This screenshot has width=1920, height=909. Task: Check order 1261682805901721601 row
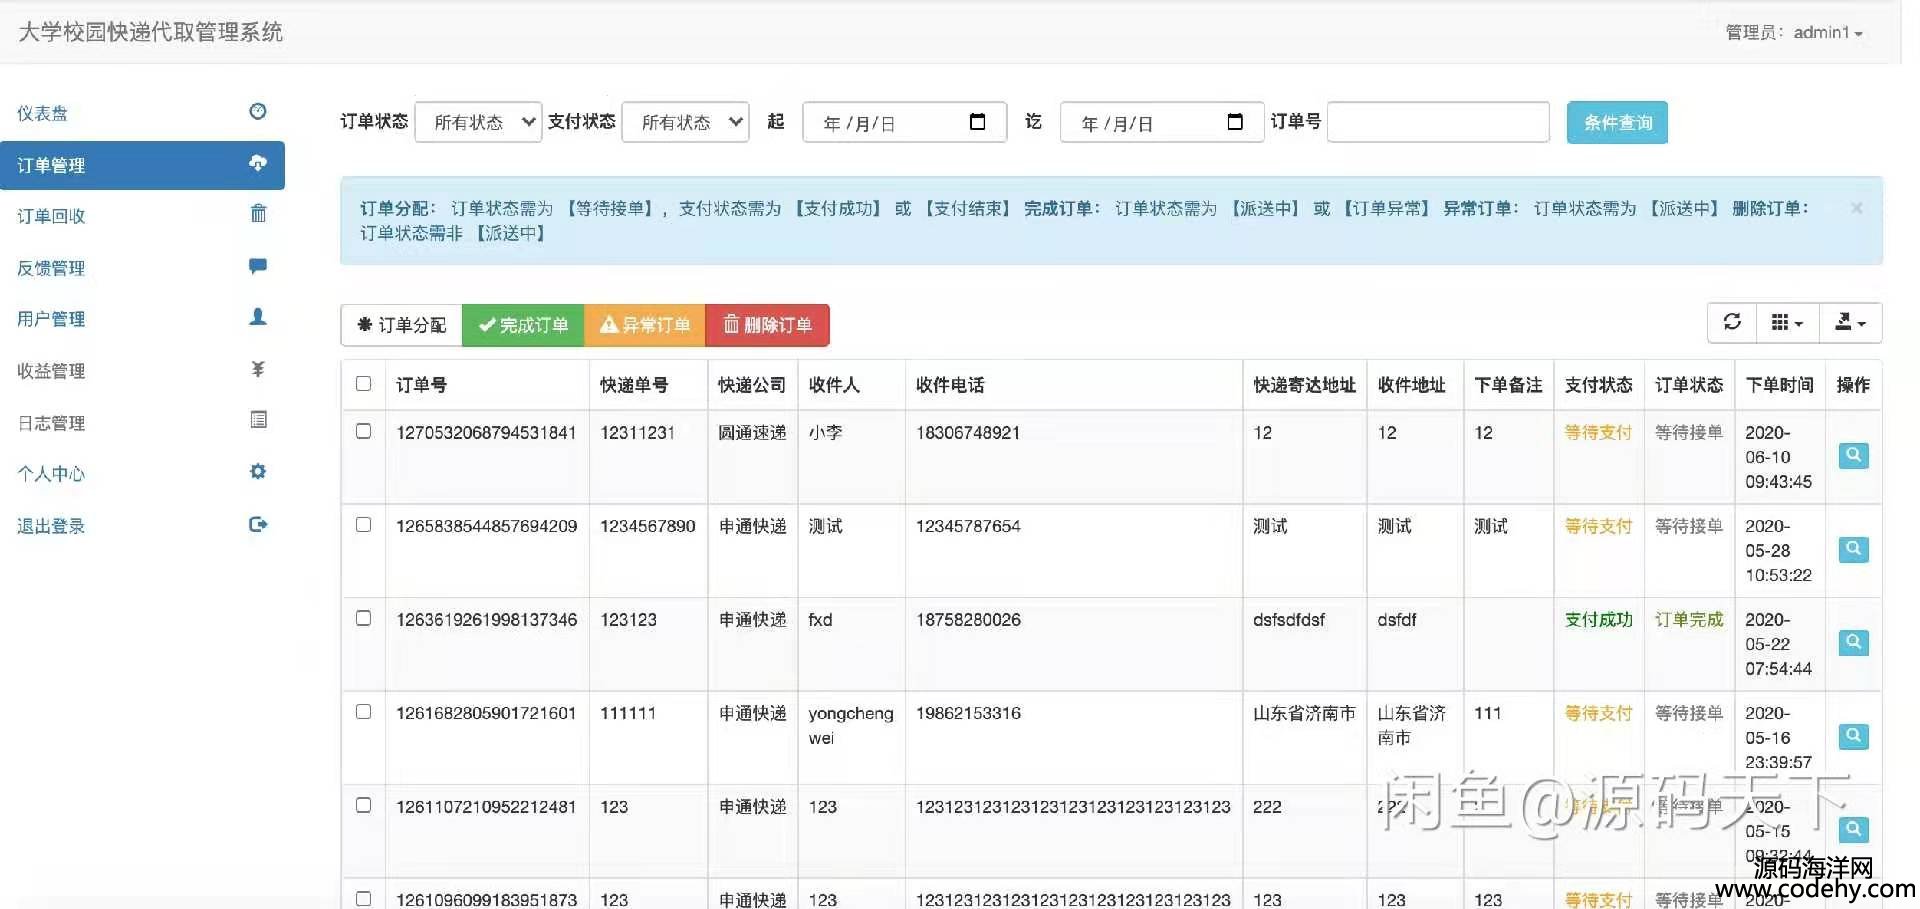pyautogui.click(x=364, y=712)
